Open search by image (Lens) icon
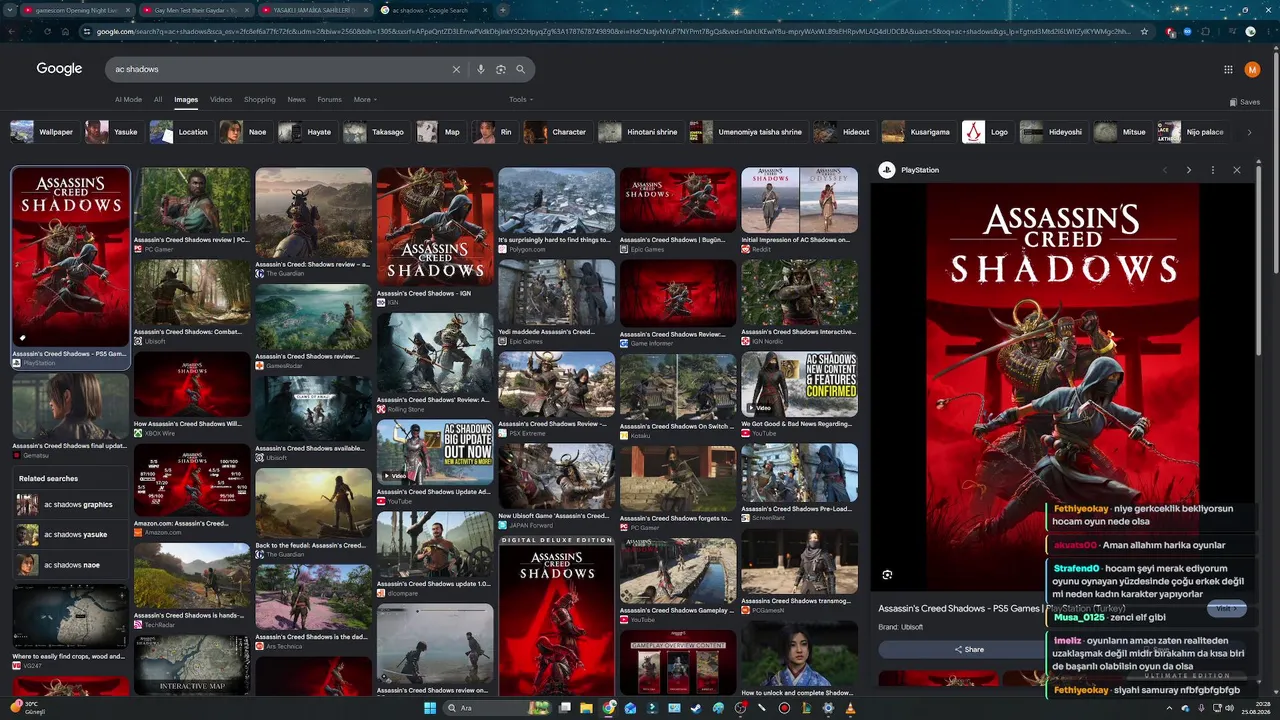 [x=501, y=69]
